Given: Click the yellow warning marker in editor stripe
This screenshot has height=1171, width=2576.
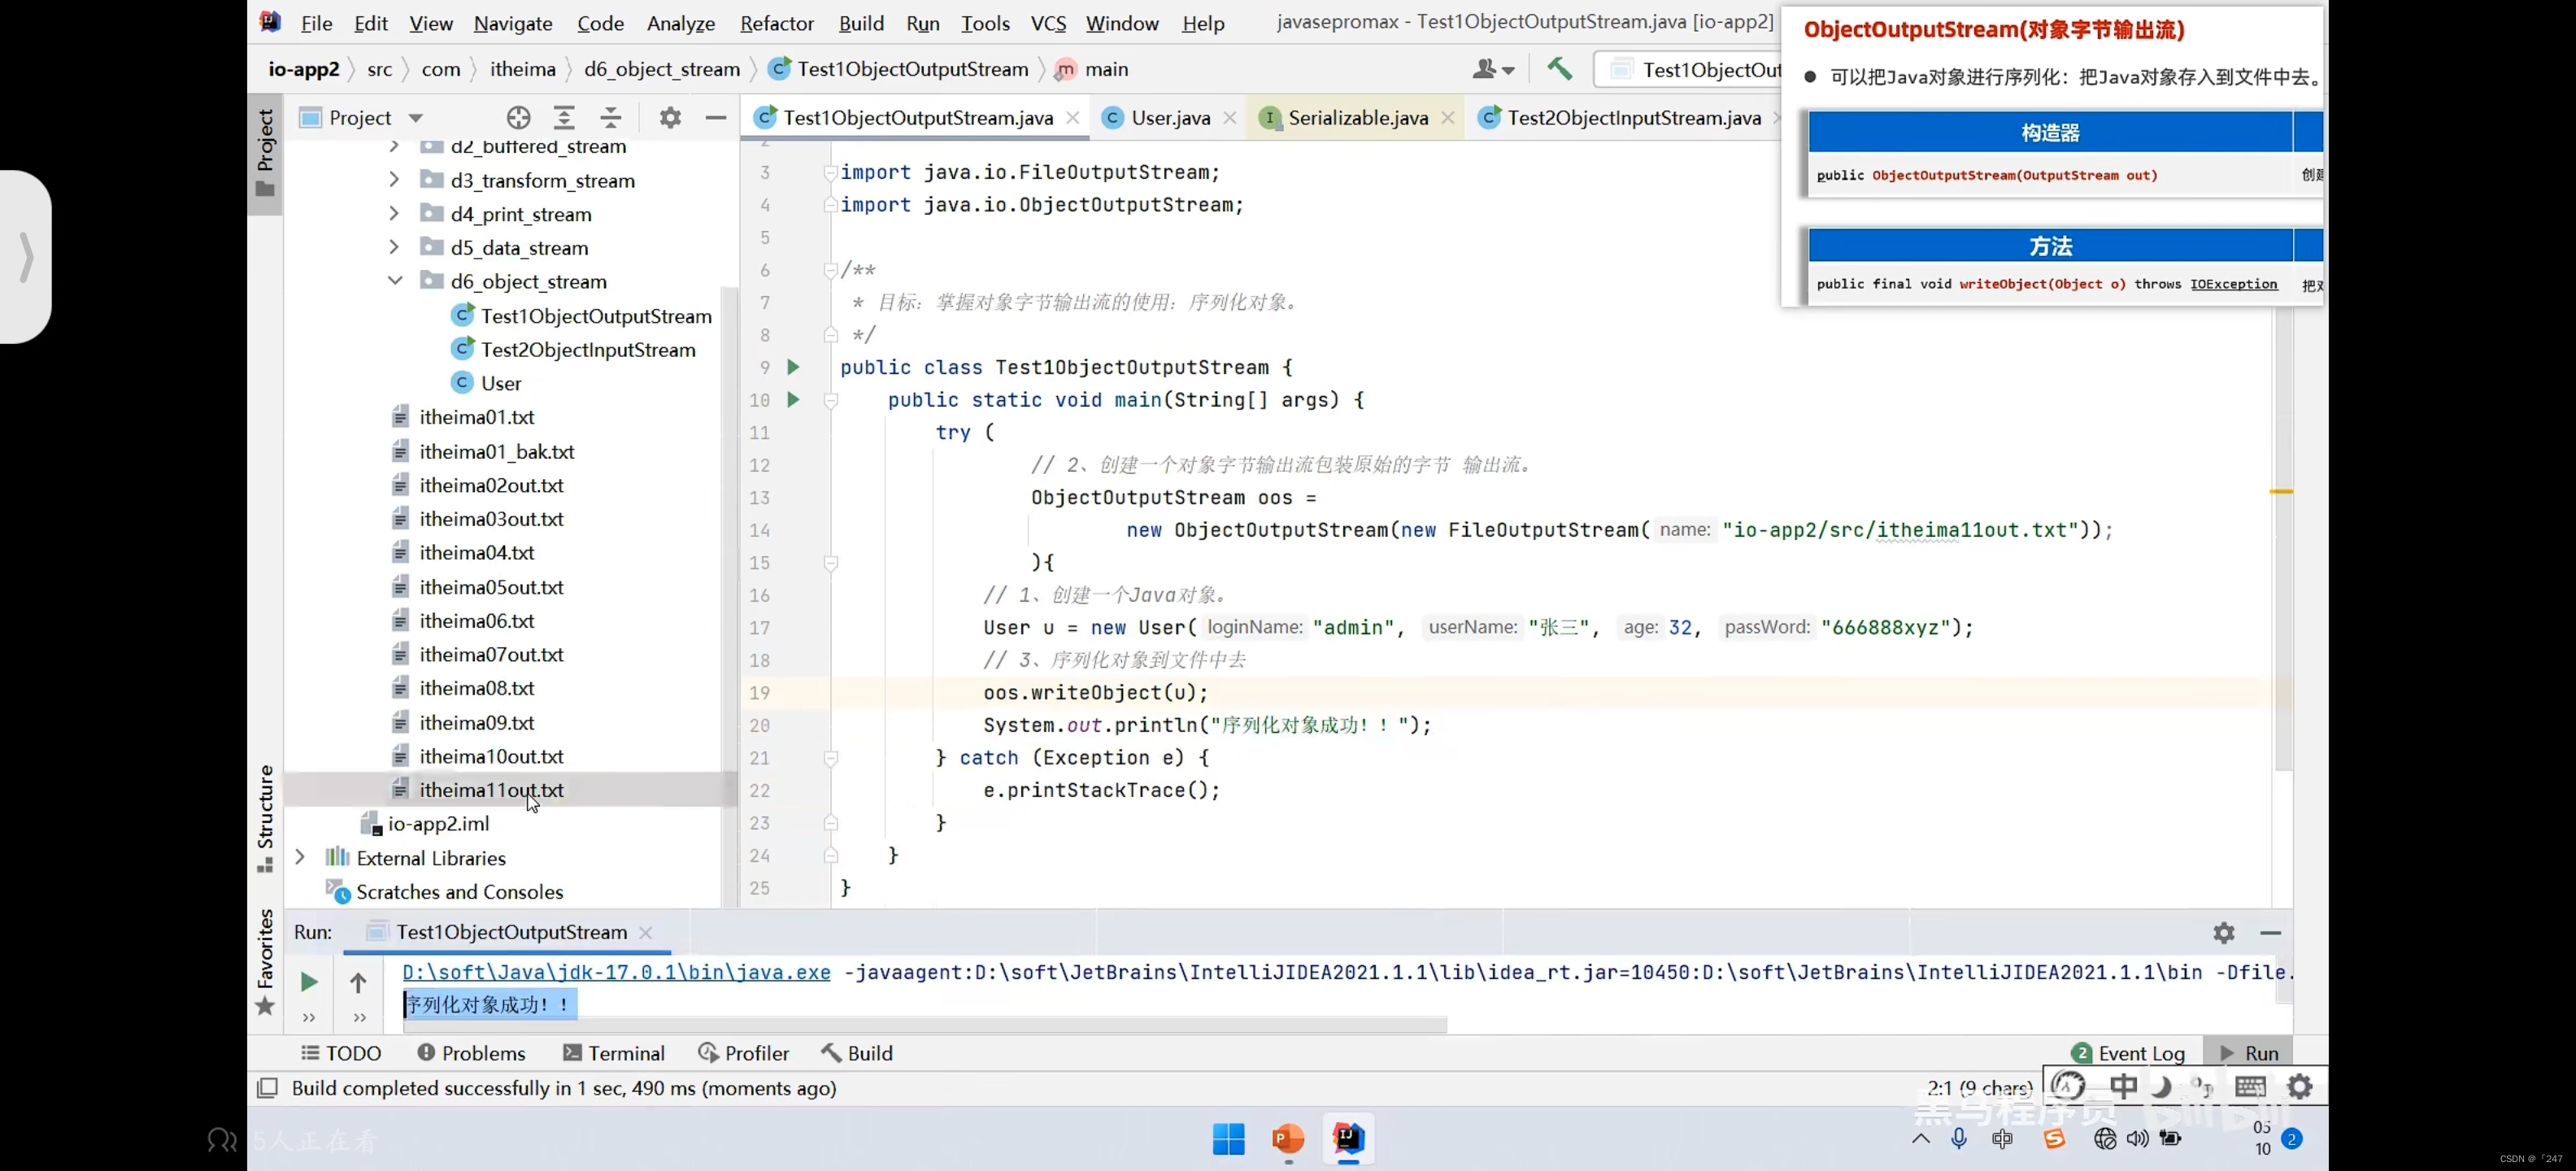Looking at the screenshot, I should click(2280, 491).
